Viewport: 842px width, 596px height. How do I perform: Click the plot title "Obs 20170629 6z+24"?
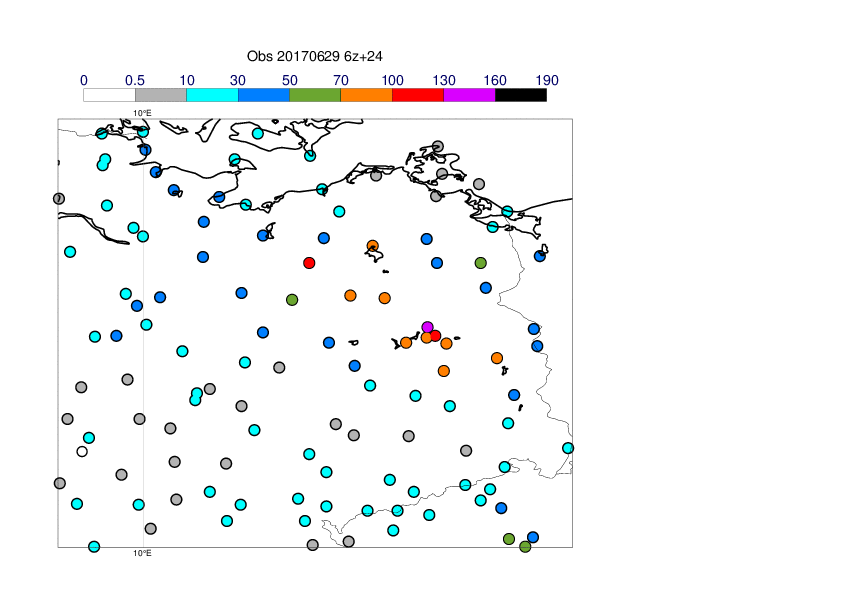tap(315, 56)
